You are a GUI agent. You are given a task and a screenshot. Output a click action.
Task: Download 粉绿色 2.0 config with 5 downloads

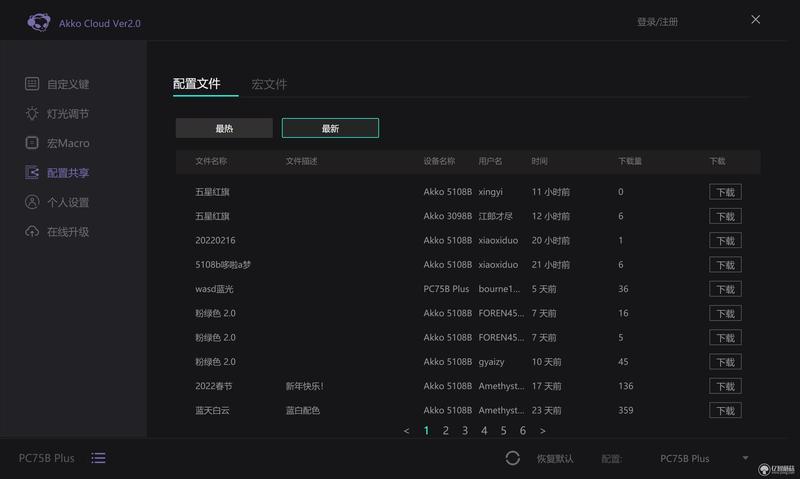pos(725,338)
